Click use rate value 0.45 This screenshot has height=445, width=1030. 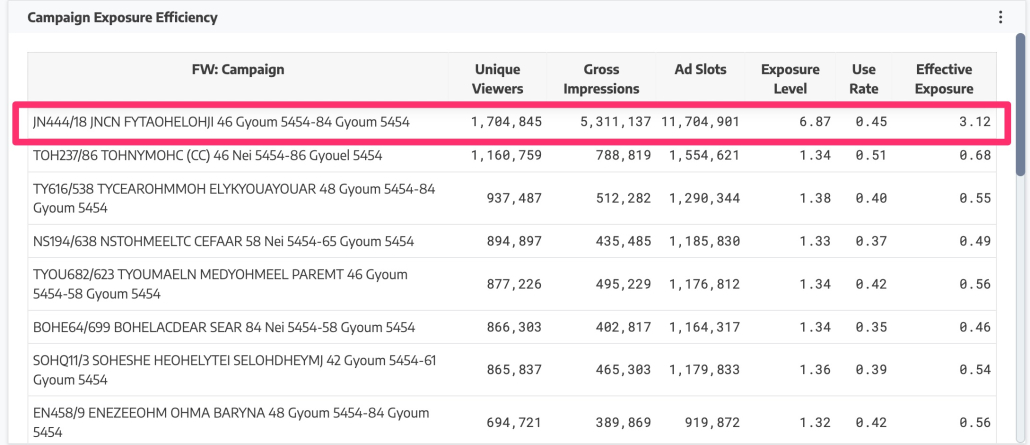tap(871, 122)
